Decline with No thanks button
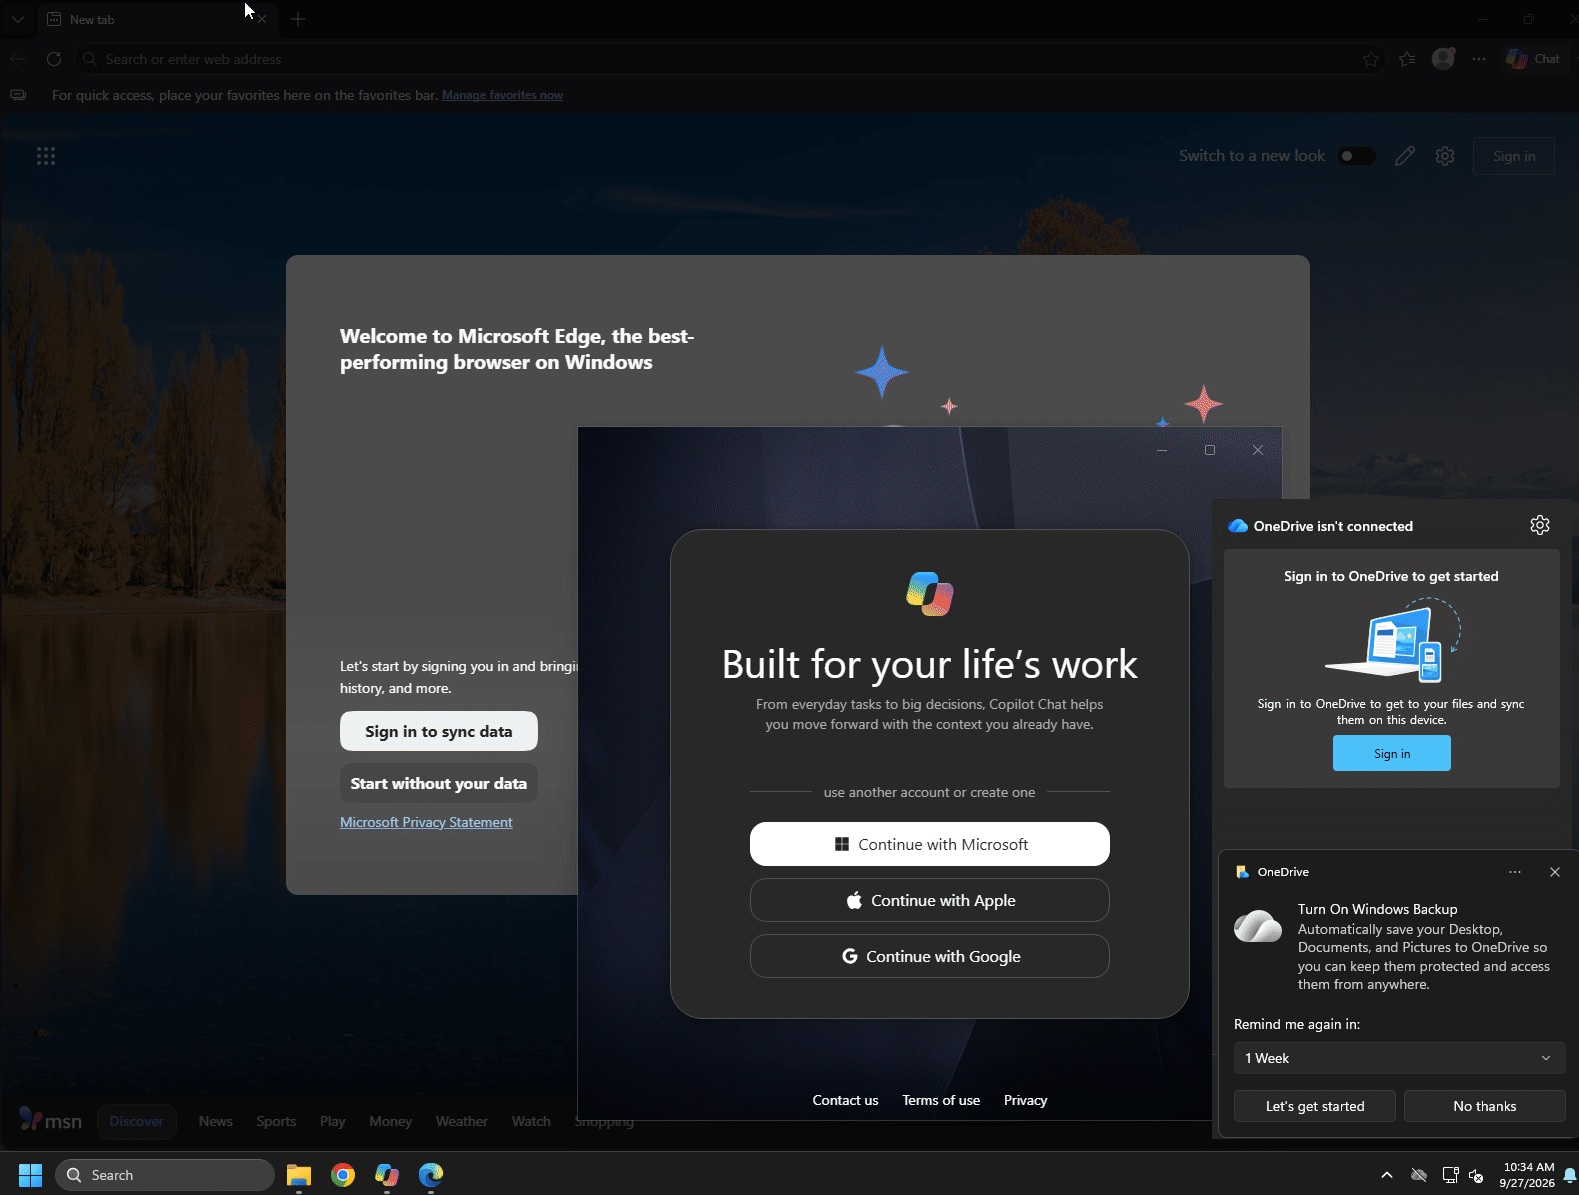Screen dimensions: 1579x1195 pyautogui.click(x=1484, y=1106)
